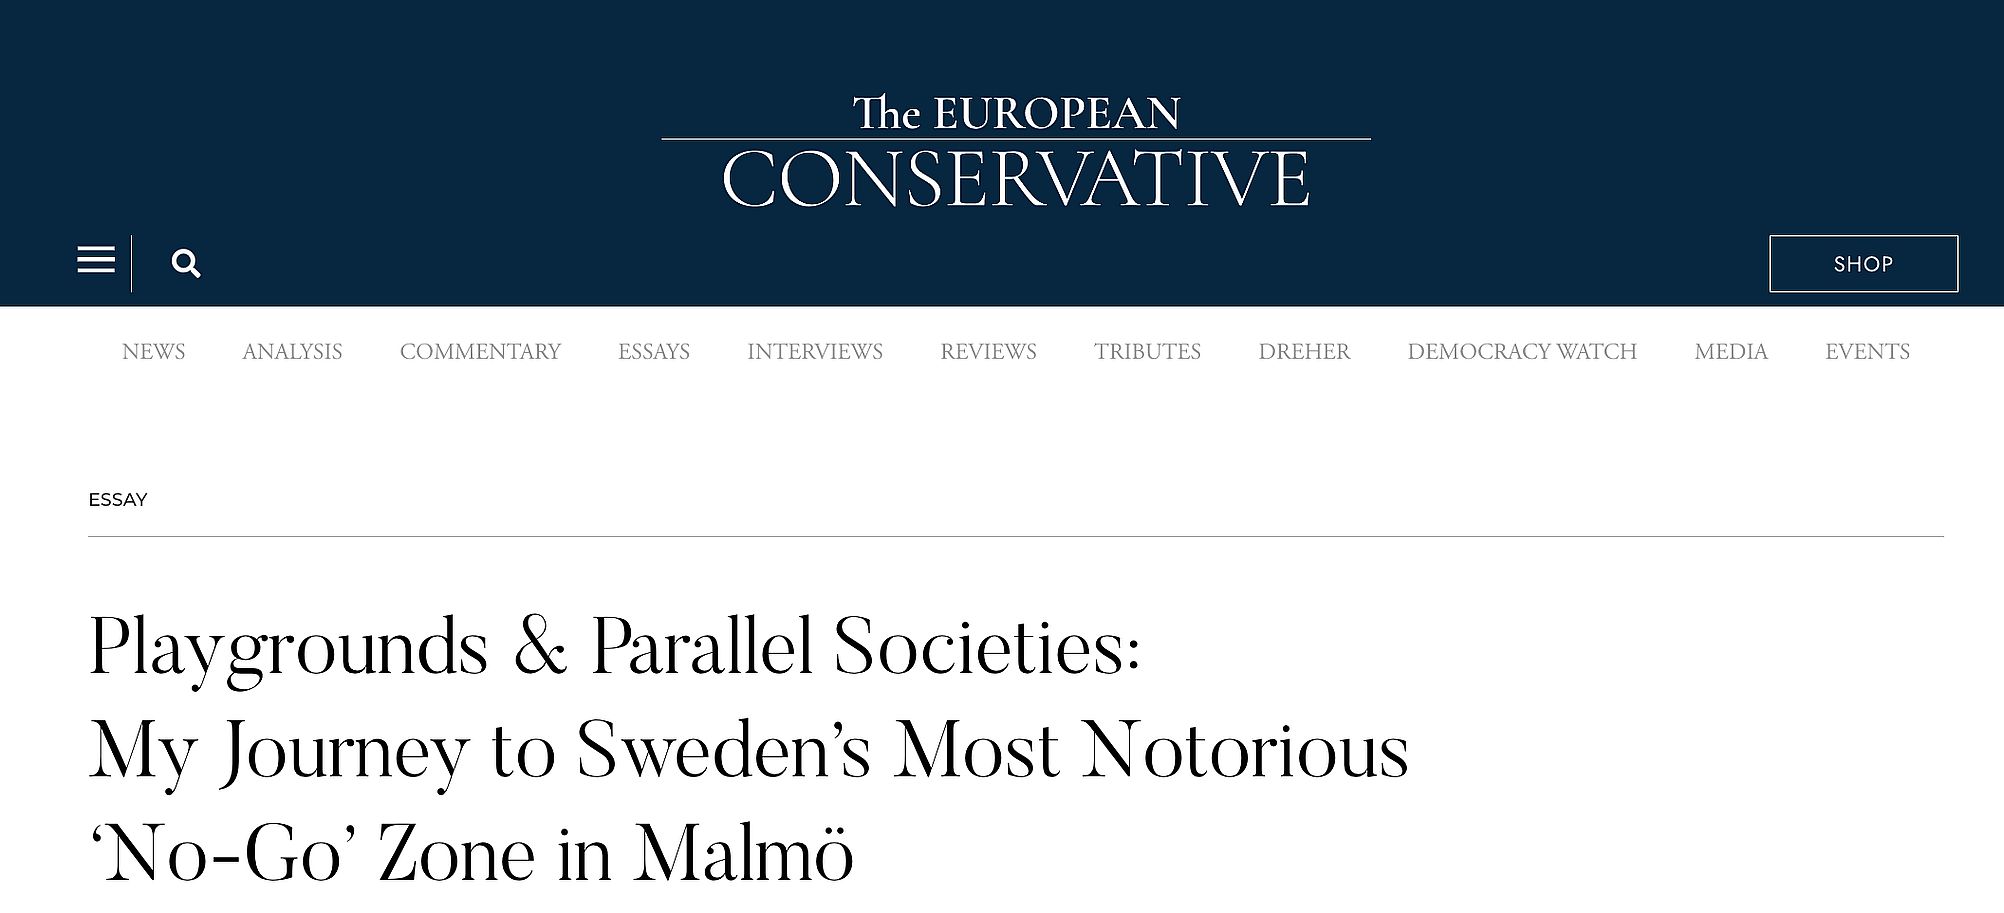Navigate to Essays section

pos(654,352)
